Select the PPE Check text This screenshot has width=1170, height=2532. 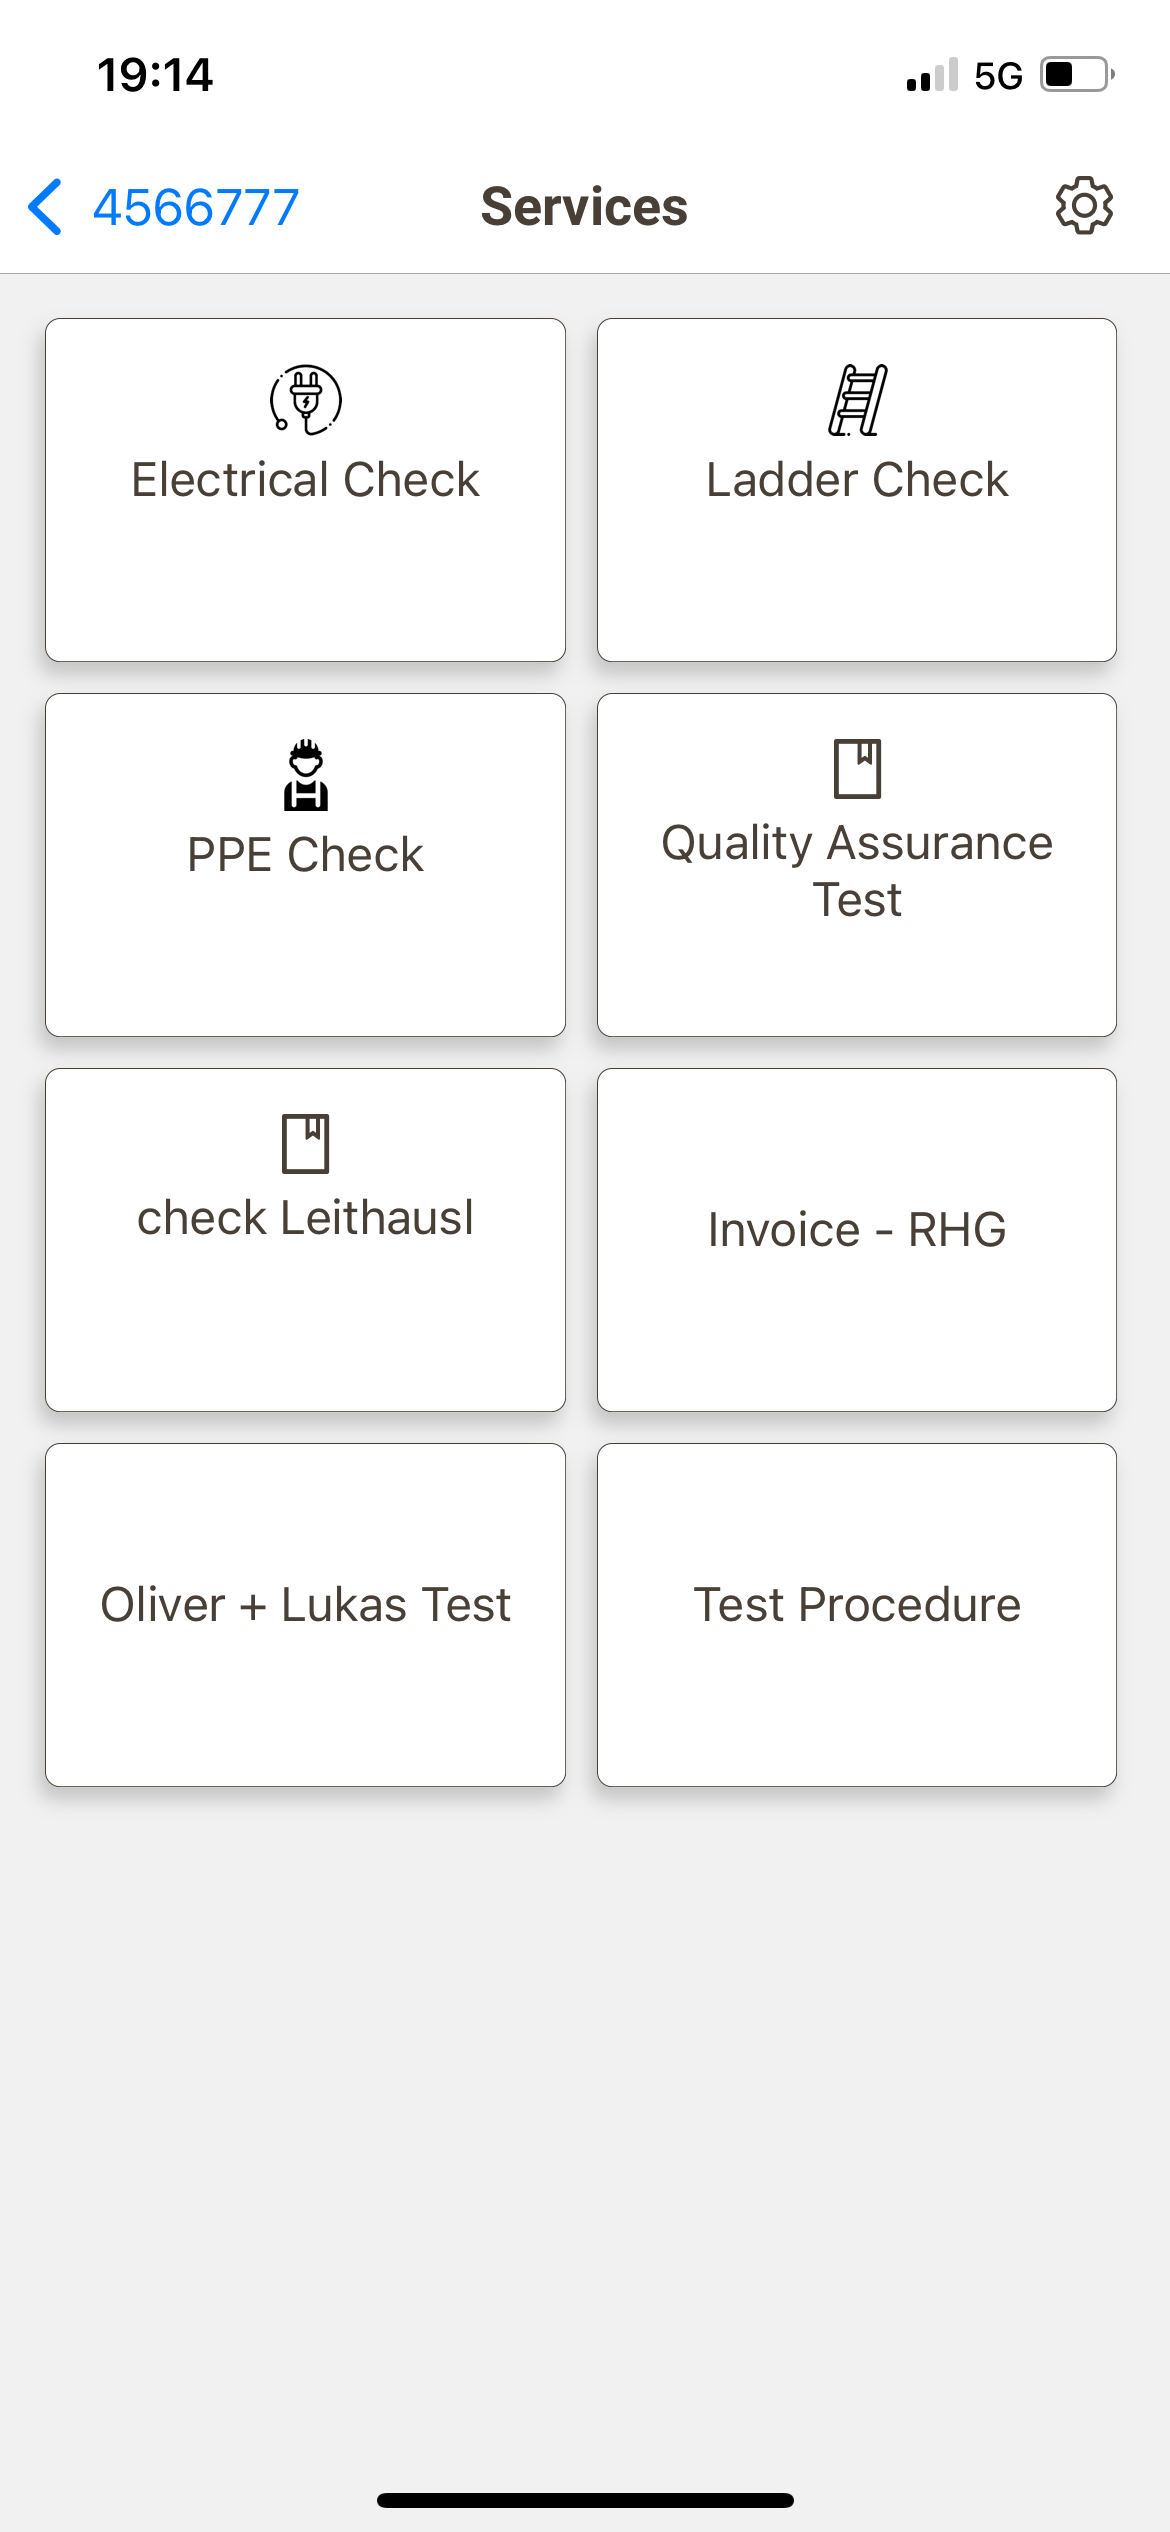click(x=306, y=855)
